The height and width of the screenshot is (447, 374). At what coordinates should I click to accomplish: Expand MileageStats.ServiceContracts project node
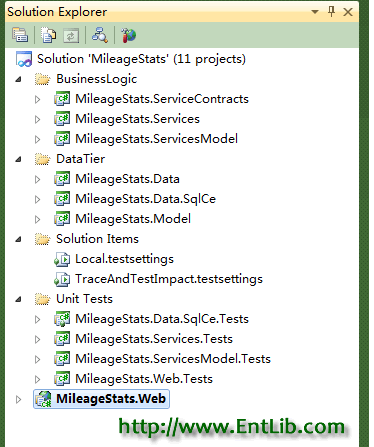[37, 99]
